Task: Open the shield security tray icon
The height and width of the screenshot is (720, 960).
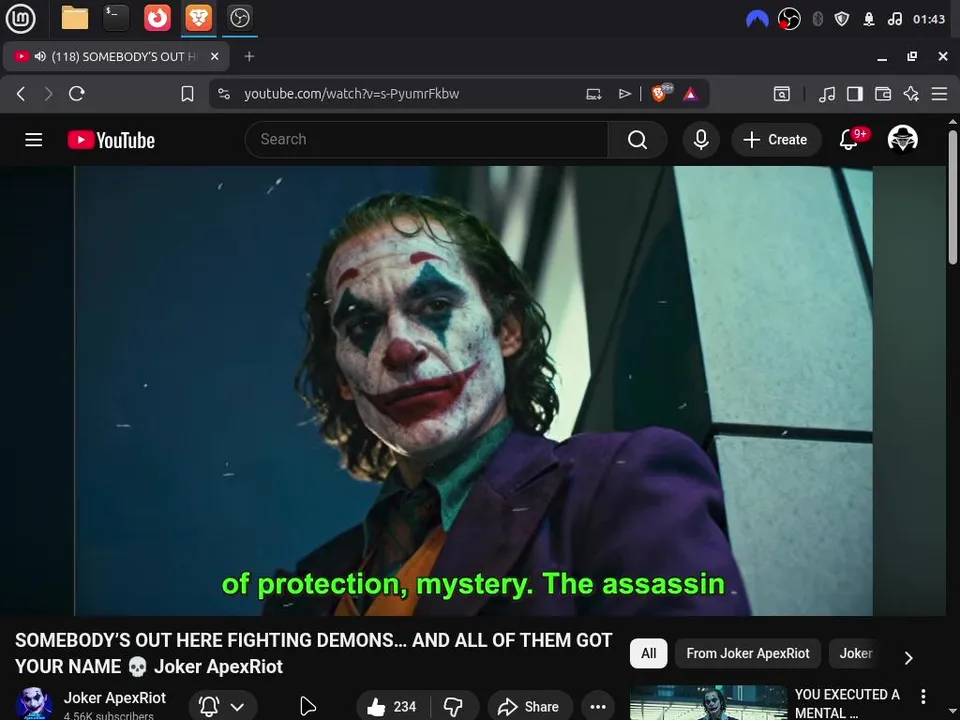Action: pos(842,19)
